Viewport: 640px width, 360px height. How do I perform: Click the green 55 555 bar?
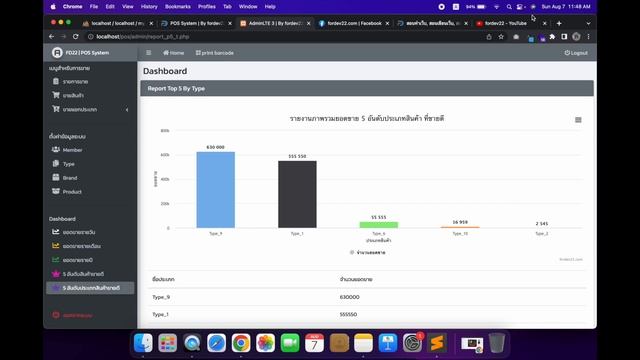[379, 224]
